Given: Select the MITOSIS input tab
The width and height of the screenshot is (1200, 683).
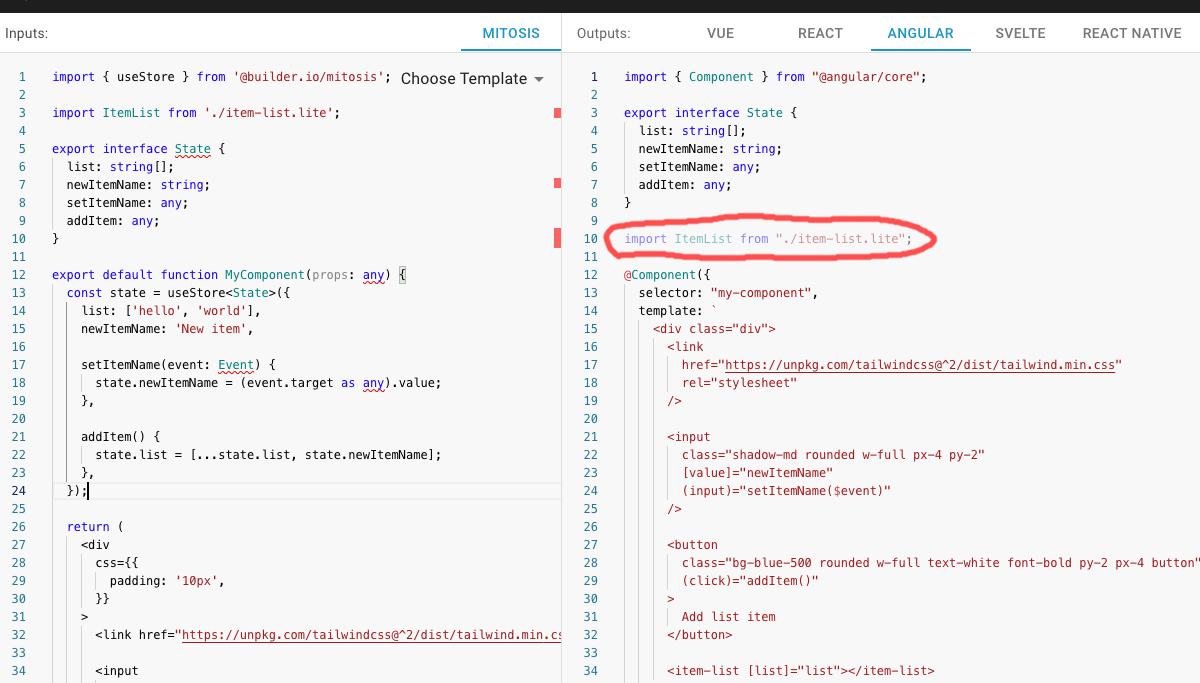Looking at the screenshot, I should pyautogui.click(x=510, y=33).
